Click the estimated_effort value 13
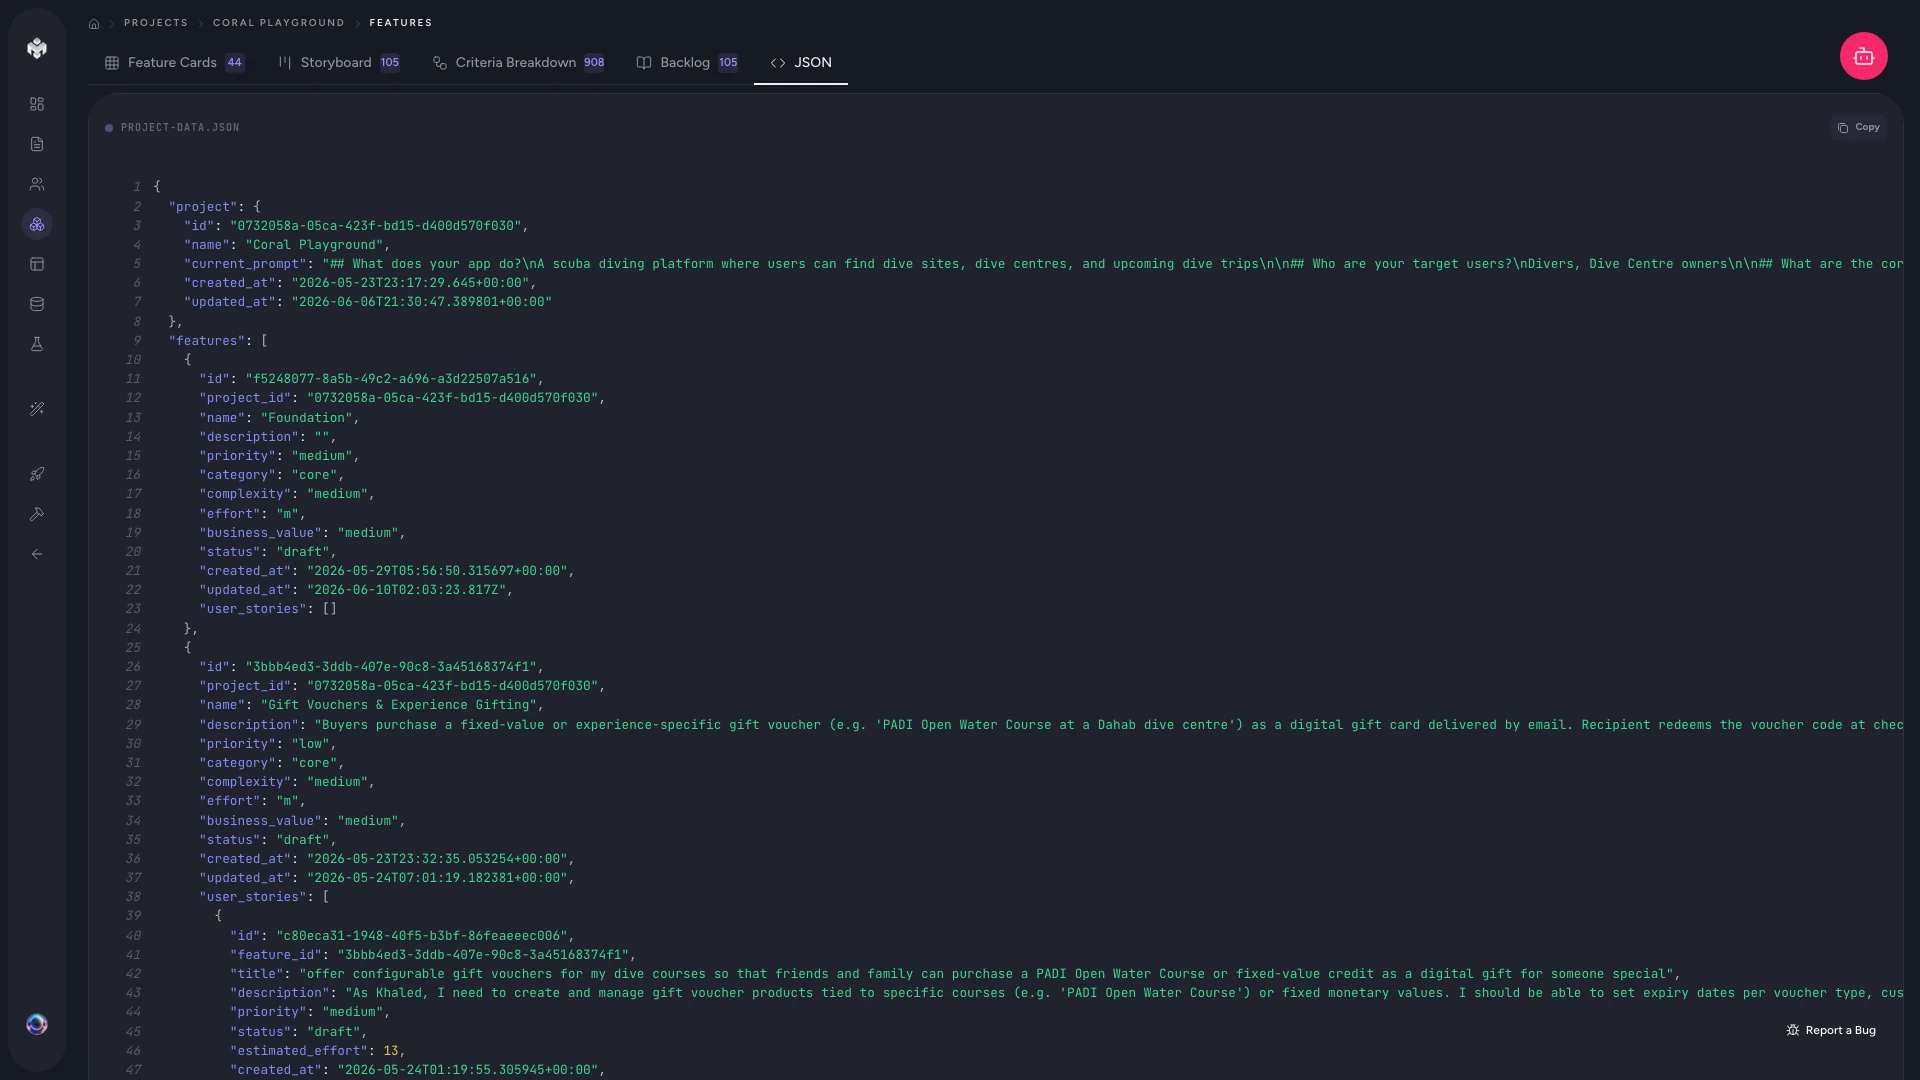 [391, 1051]
